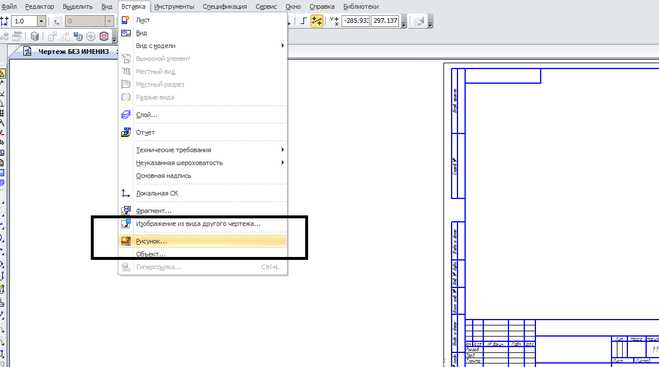Screen dimensions: 659x367
Task: Open the Выделить menu
Action: [x=77, y=7]
